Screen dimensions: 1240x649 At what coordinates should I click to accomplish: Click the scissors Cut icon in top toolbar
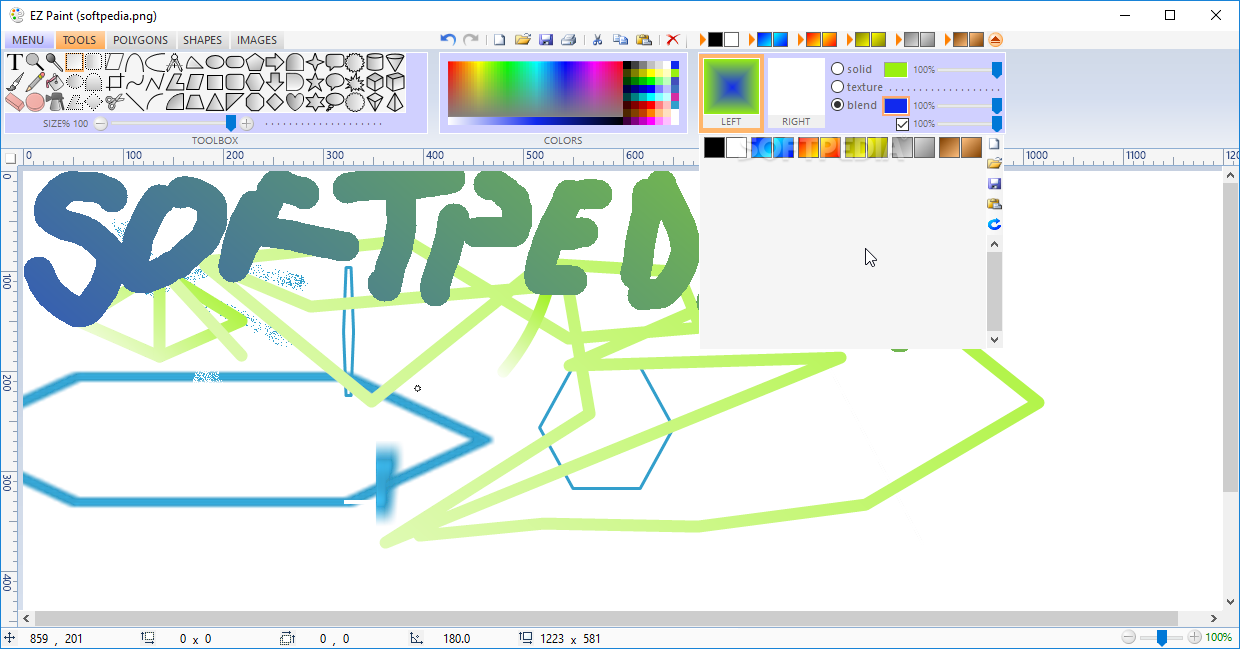pos(597,40)
